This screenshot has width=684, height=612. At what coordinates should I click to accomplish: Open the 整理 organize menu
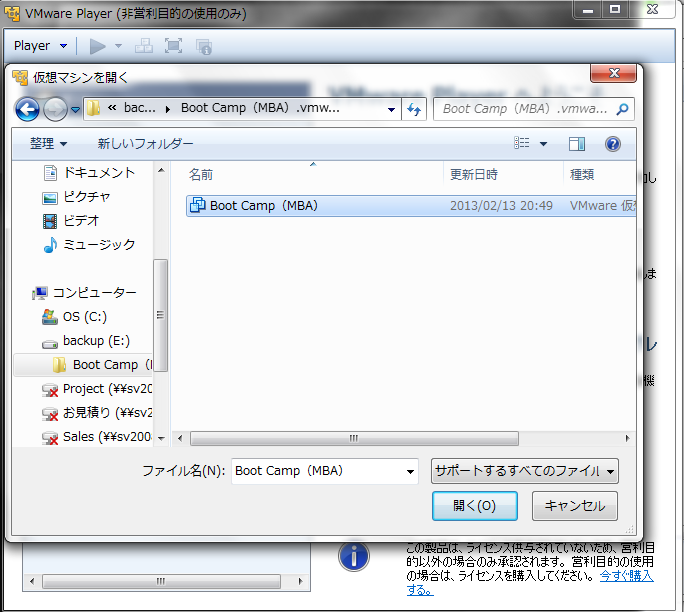(x=48, y=144)
